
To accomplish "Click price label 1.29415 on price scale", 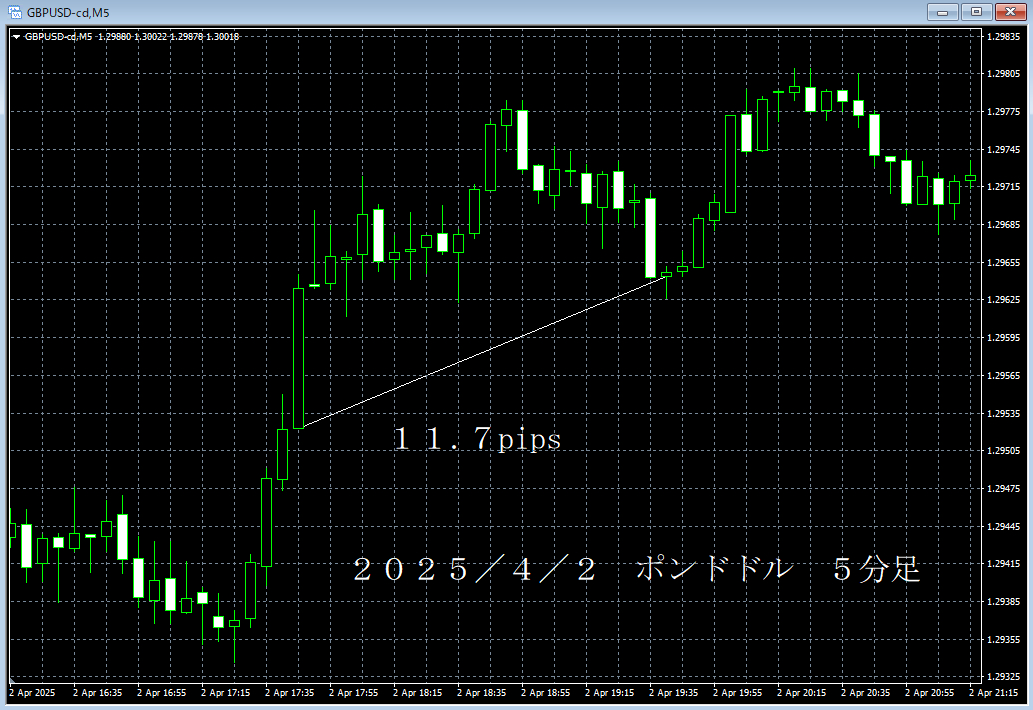I will pos(1003,564).
